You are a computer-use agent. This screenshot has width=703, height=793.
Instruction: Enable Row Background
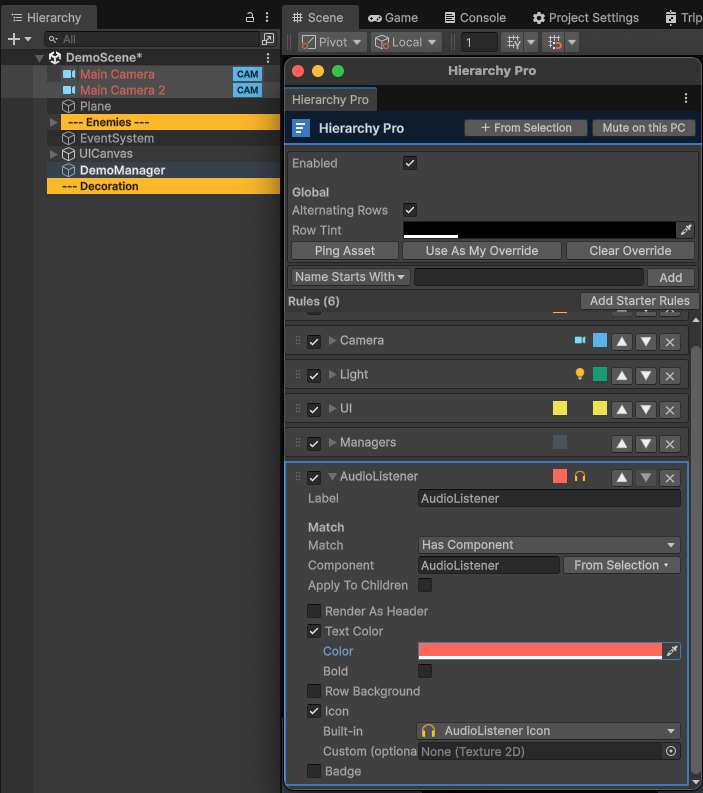pyautogui.click(x=314, y=691)
